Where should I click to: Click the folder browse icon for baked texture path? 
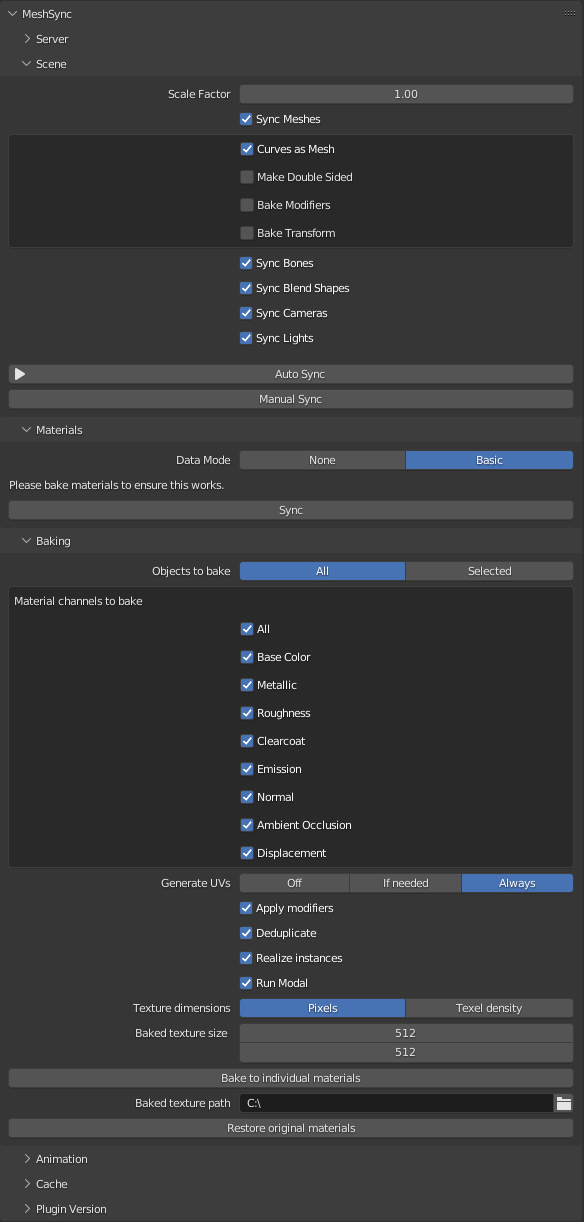tap(564, 1103)
